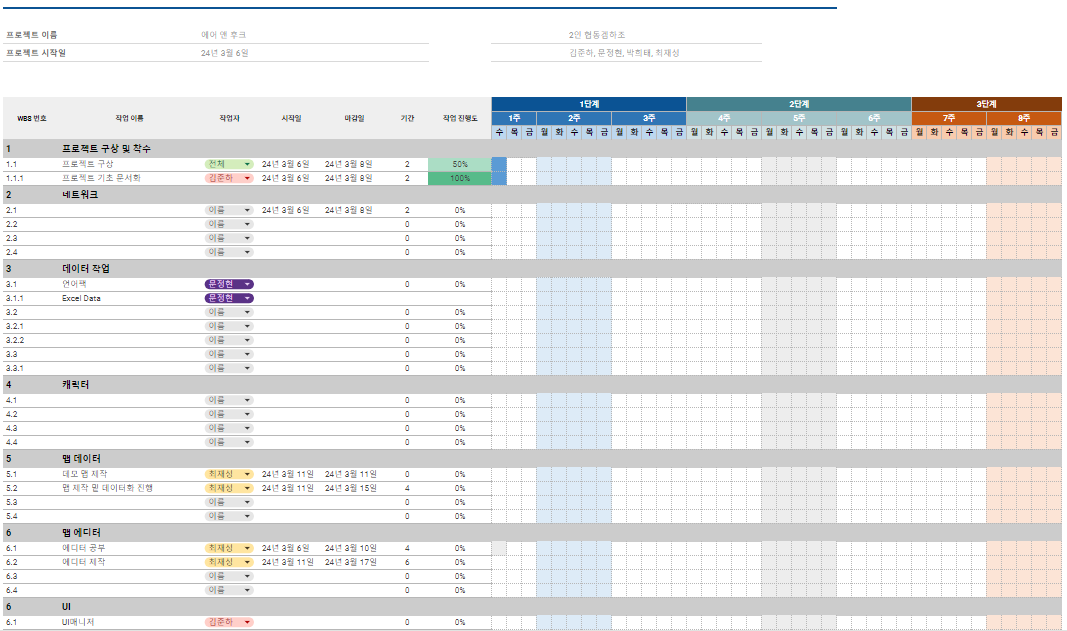Click the 프로젝트 시작일 label
This screenshot has height=631, width=1067.
coord(36,53)
